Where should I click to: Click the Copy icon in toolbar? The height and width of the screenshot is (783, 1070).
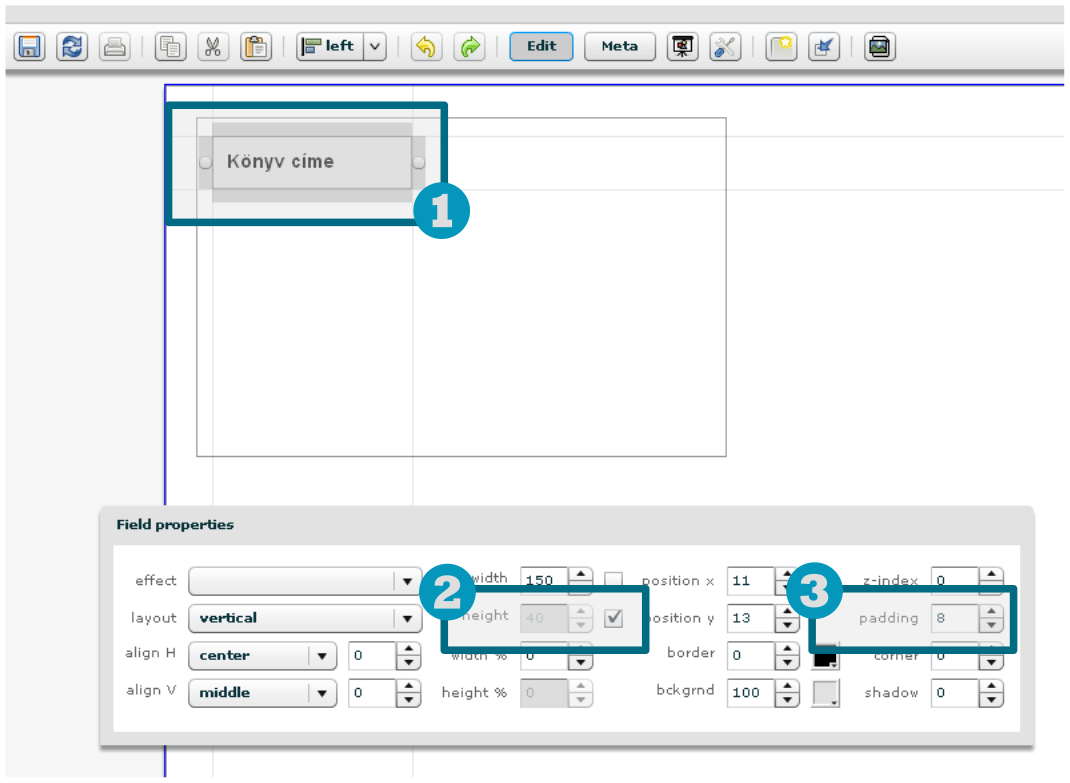tap(171, 47)
